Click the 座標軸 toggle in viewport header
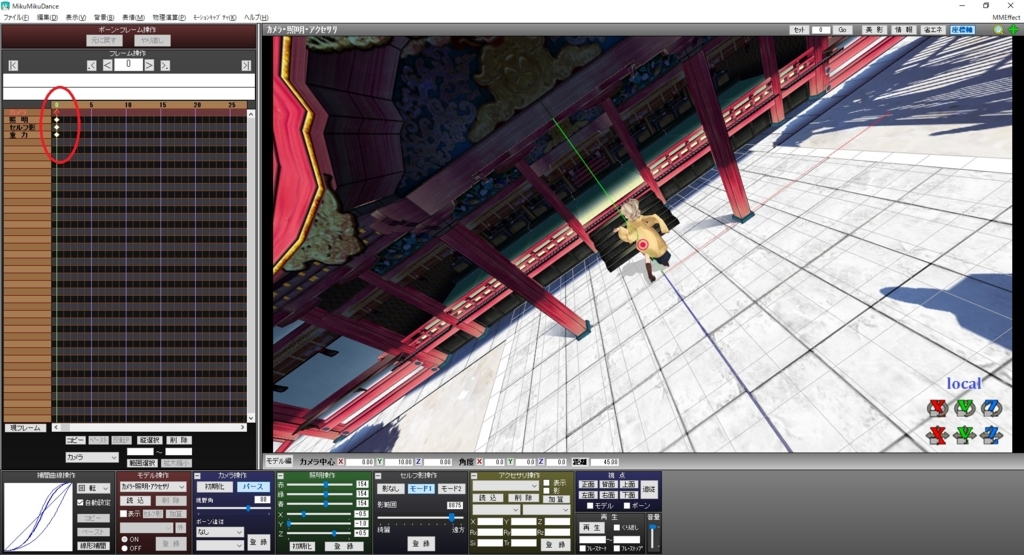Viewport: 1024px width, 555px height. (x=962, y=30)
